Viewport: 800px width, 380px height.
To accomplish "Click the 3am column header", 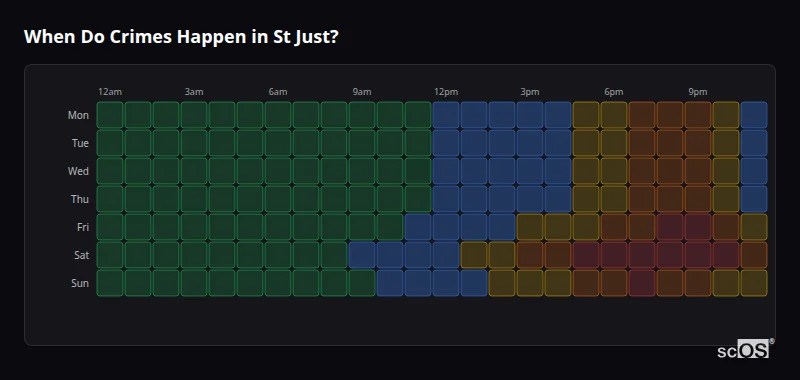I will (194, 92).
